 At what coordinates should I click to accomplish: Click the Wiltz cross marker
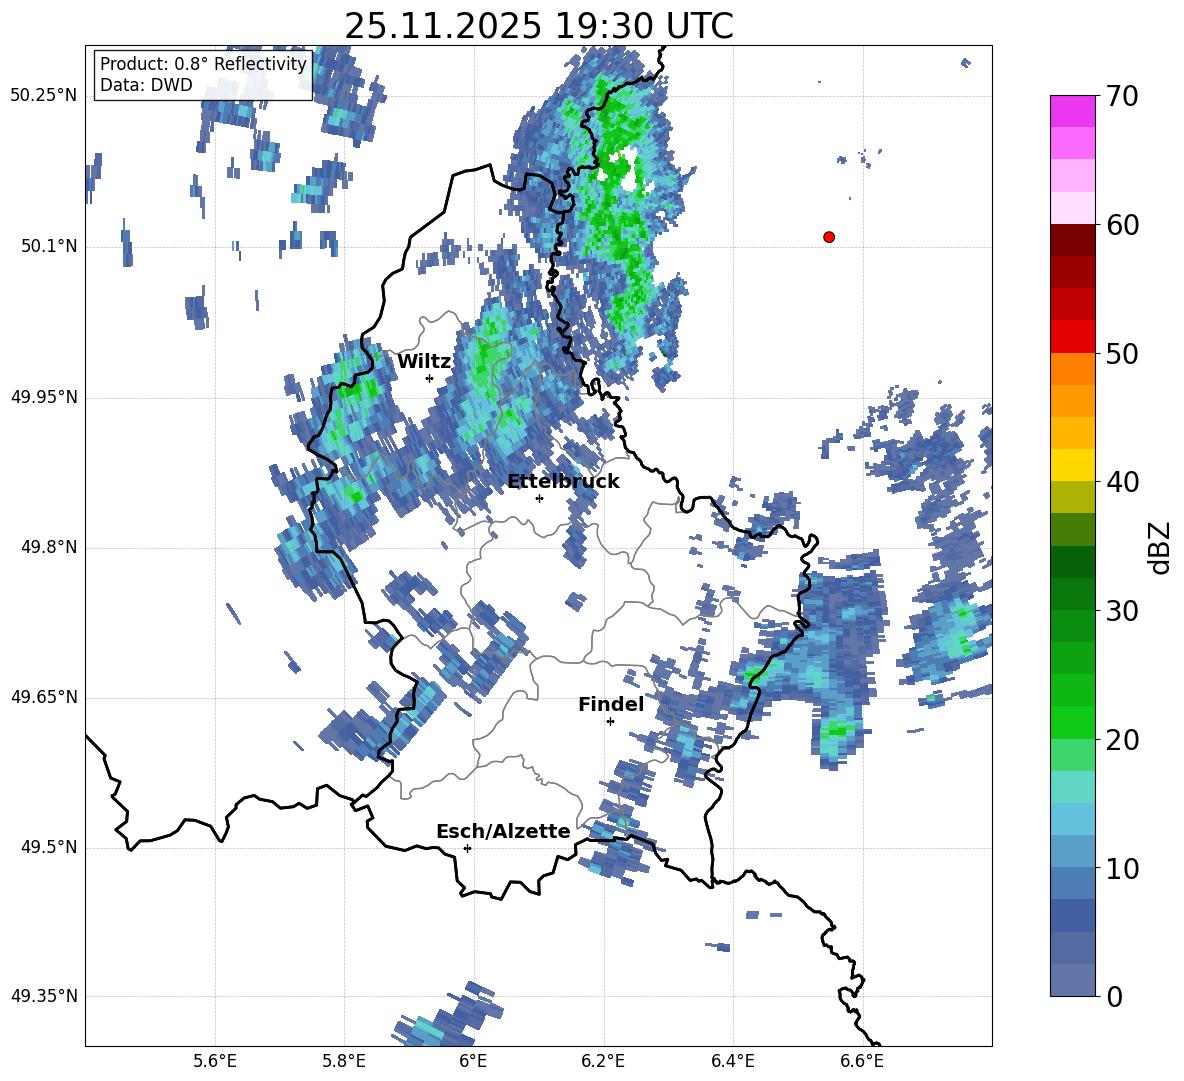tap(430, 378)
